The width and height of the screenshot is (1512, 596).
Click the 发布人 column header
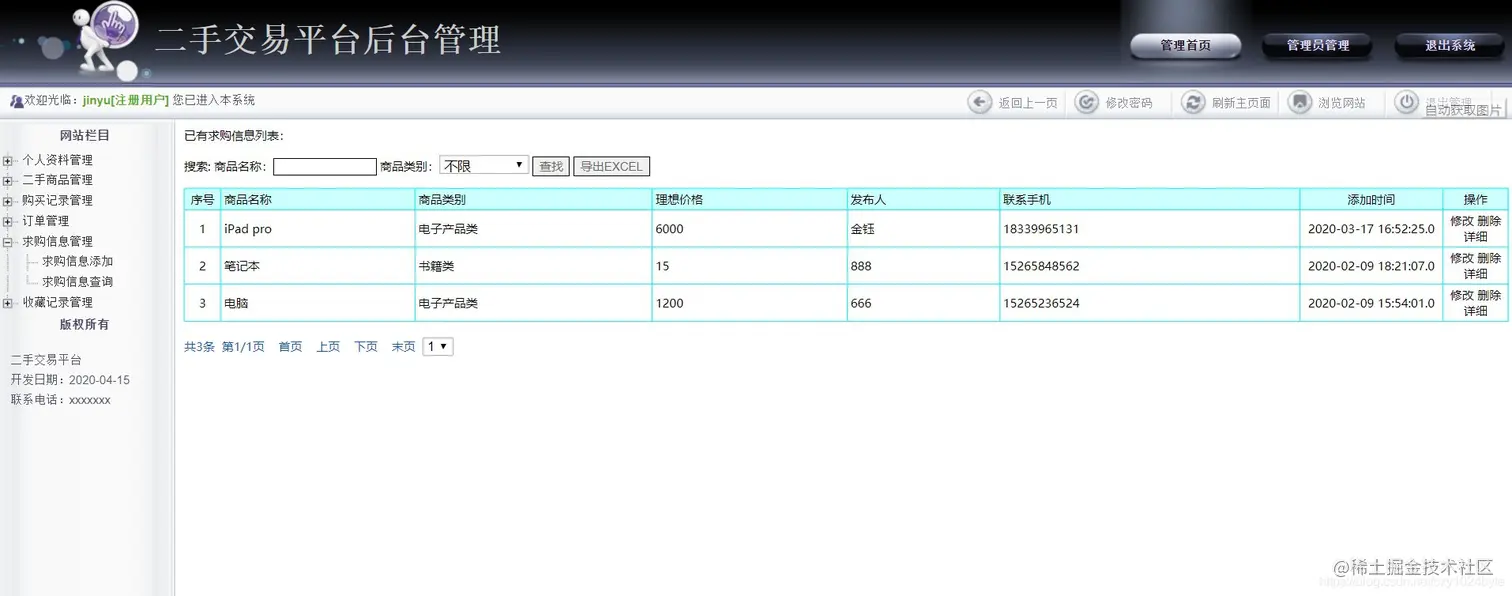pyautogui.click(x=923, y=199)
